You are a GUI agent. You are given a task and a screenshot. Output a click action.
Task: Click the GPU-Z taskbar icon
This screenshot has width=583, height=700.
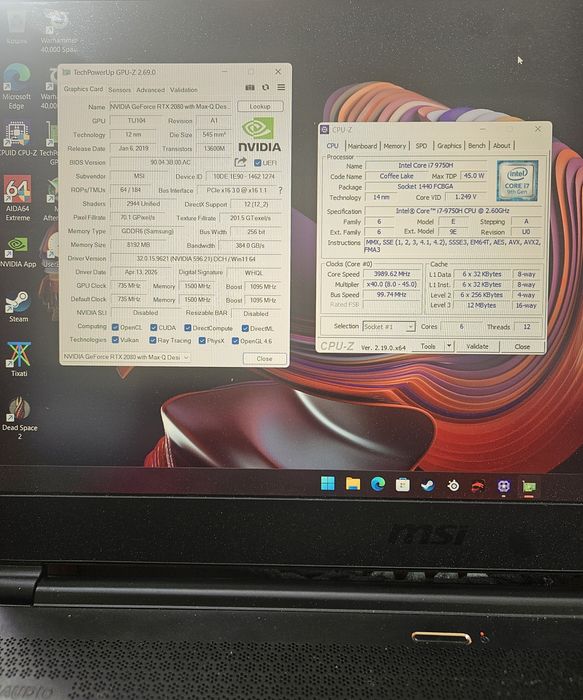click(529, 487)
